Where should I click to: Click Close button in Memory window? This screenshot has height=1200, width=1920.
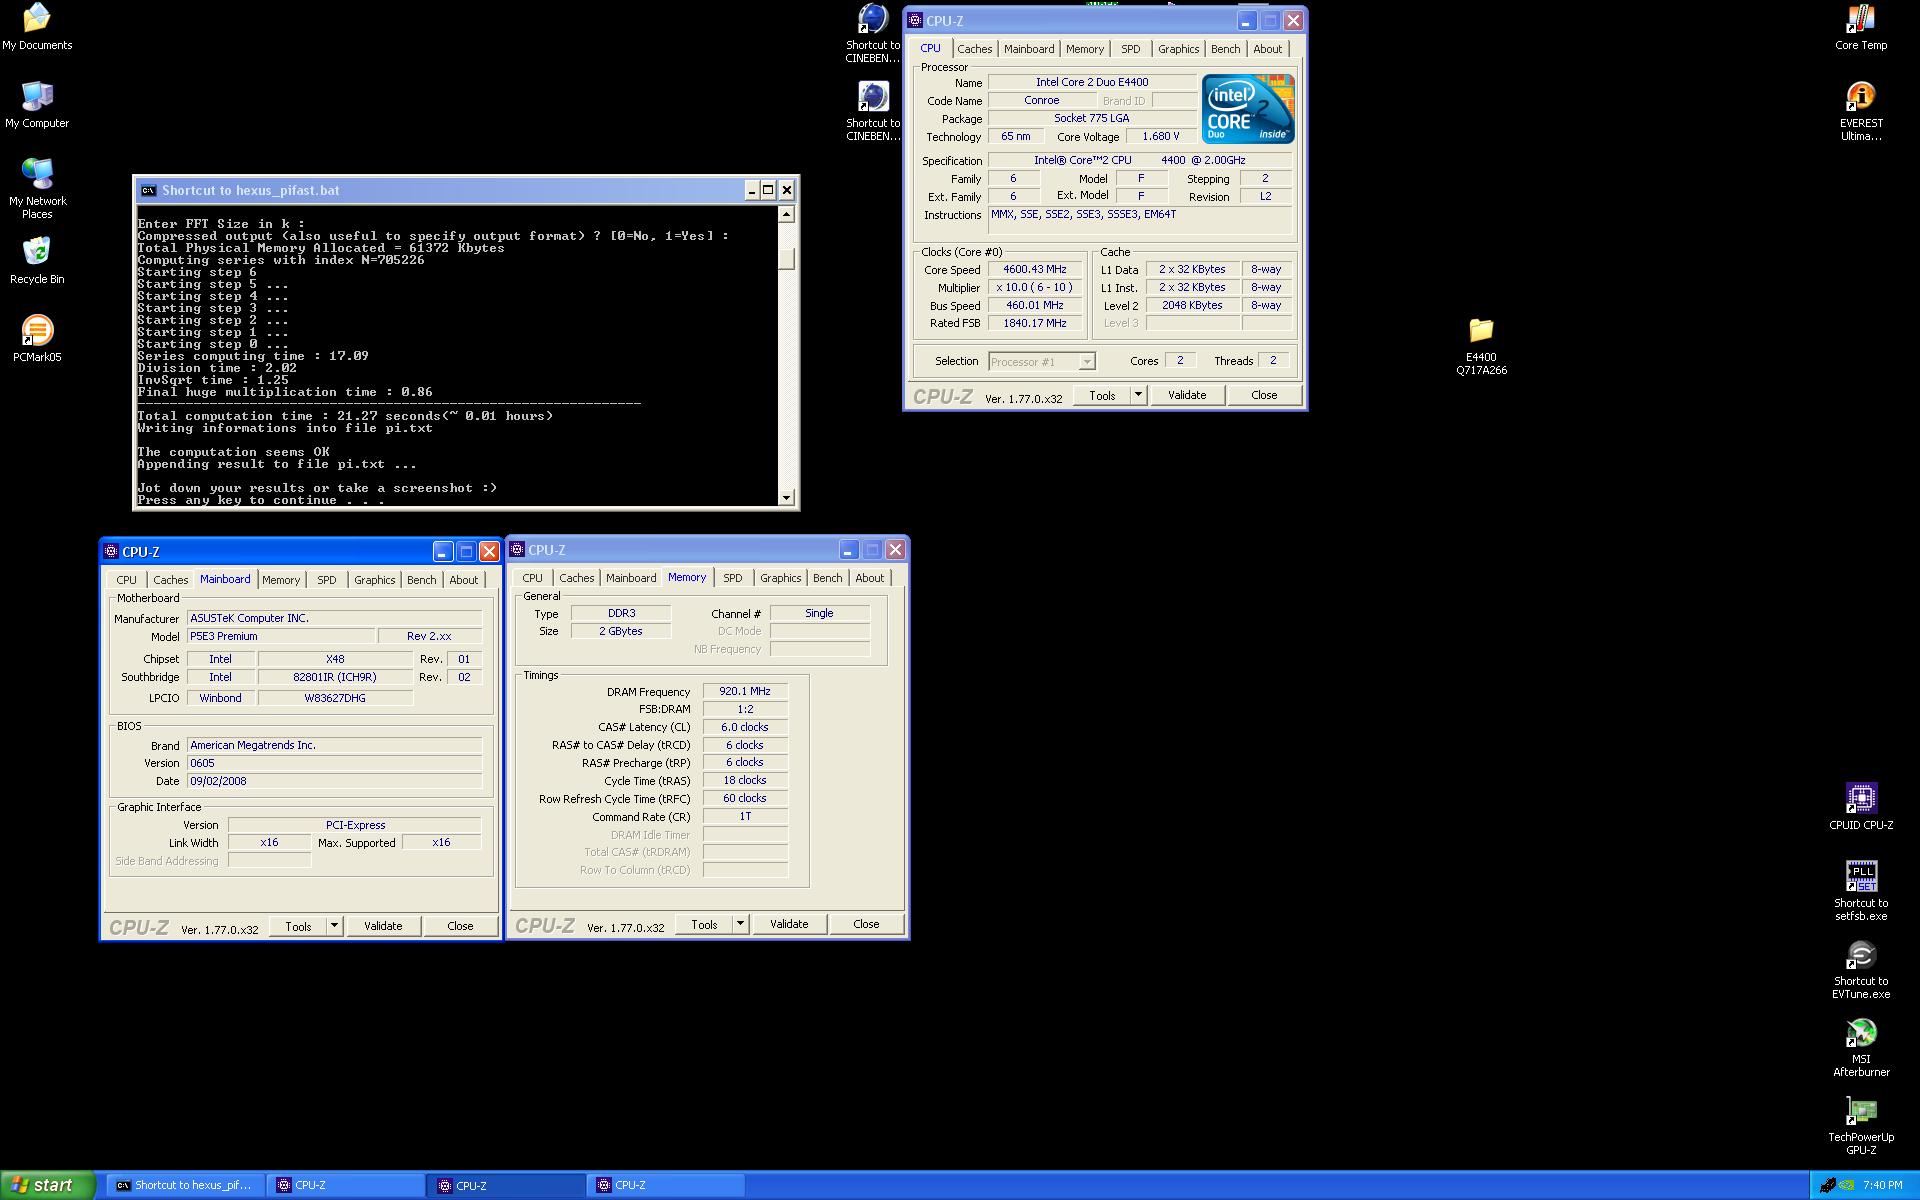[x=866, y=924]
